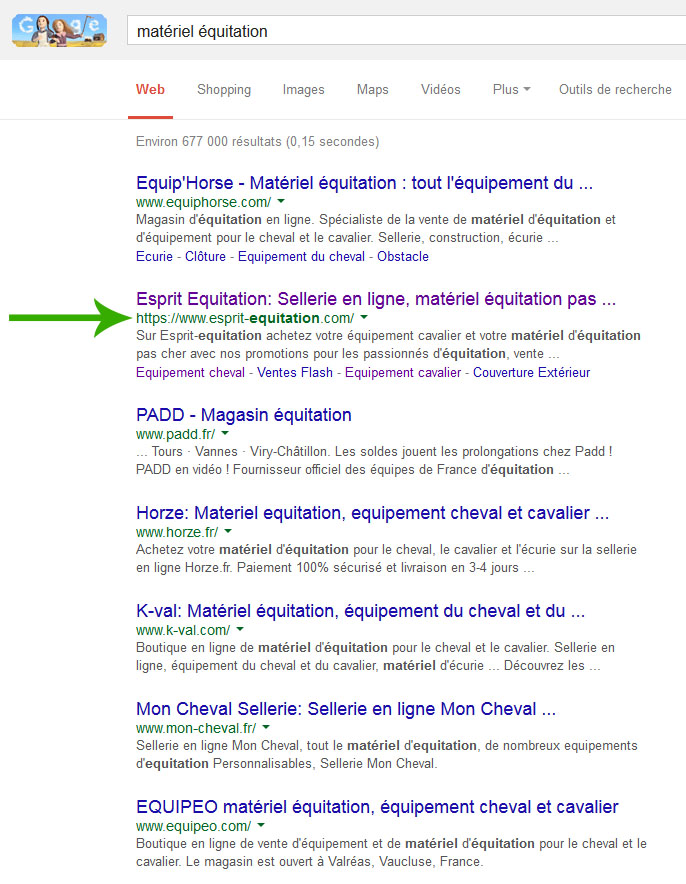
Task: Click the www.padd.fr URL text
Action: 175,434
